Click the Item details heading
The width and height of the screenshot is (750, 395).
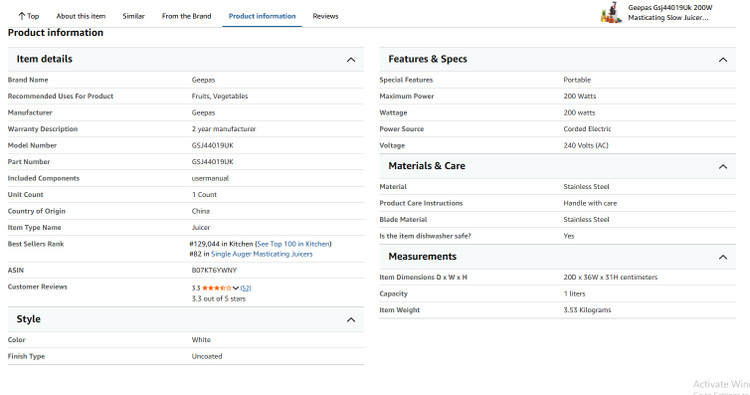pyautogui.click(x=44, y=59)
